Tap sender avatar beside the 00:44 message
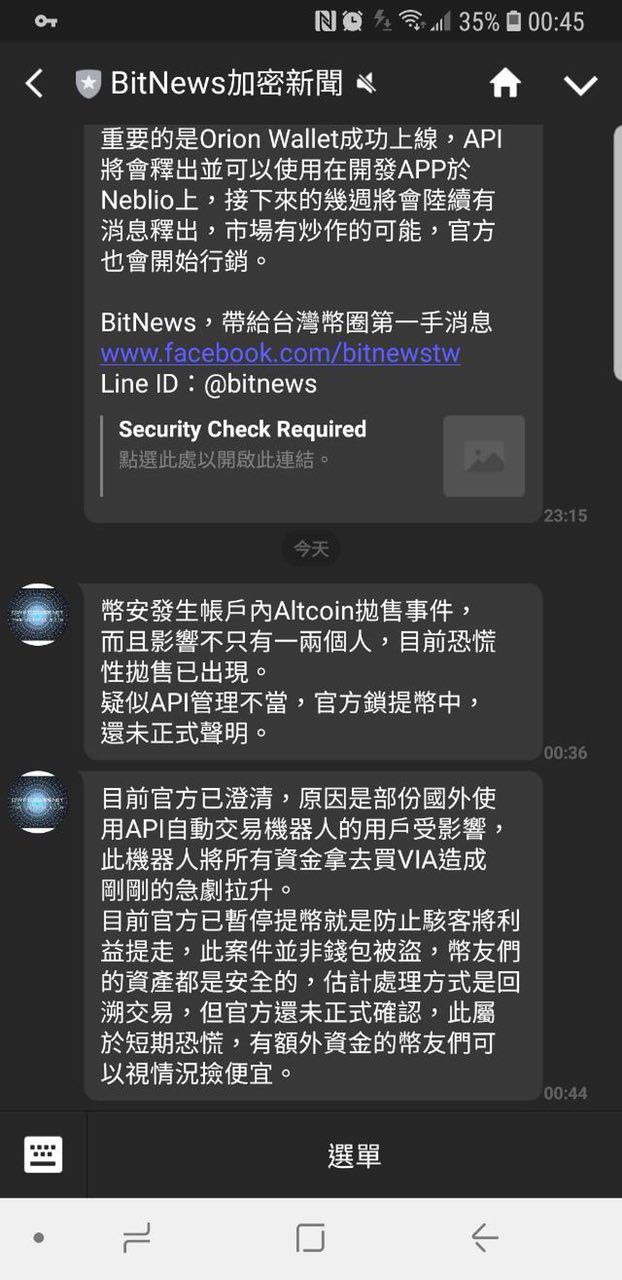Viewport: 622px width, 1280px height. pos(38,801)
